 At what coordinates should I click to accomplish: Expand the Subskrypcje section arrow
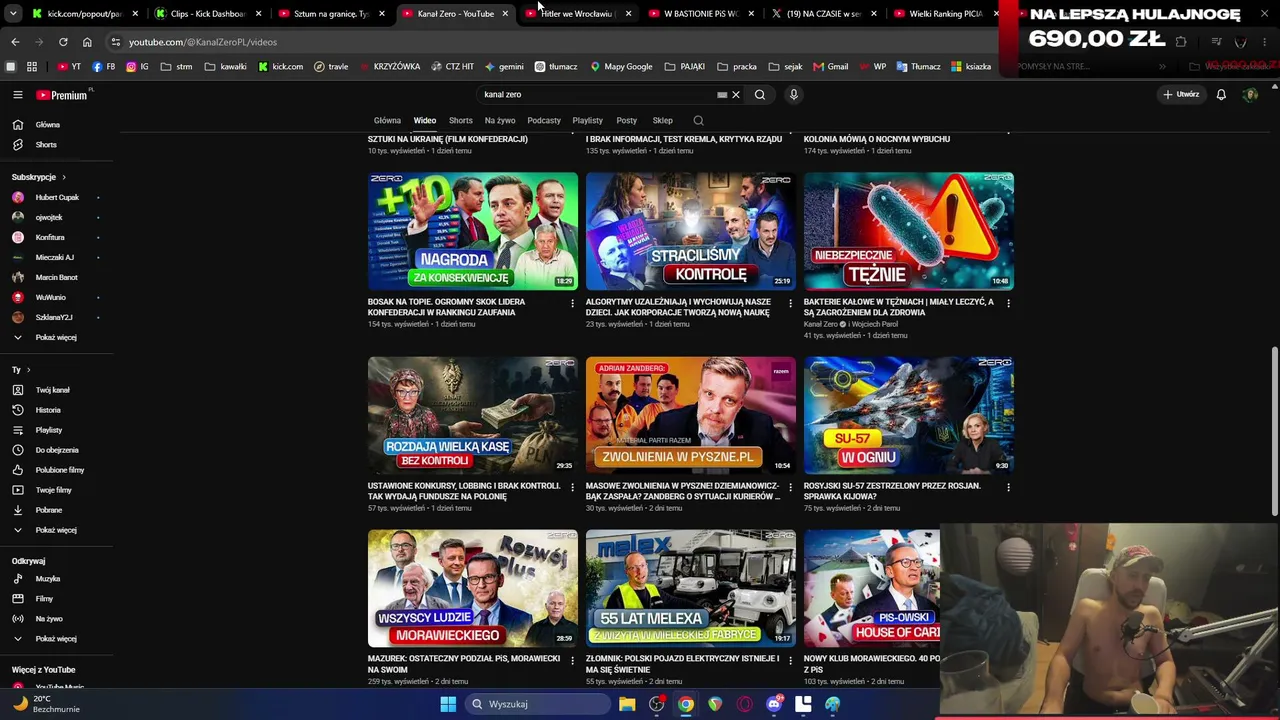click(x=64, y=177)
